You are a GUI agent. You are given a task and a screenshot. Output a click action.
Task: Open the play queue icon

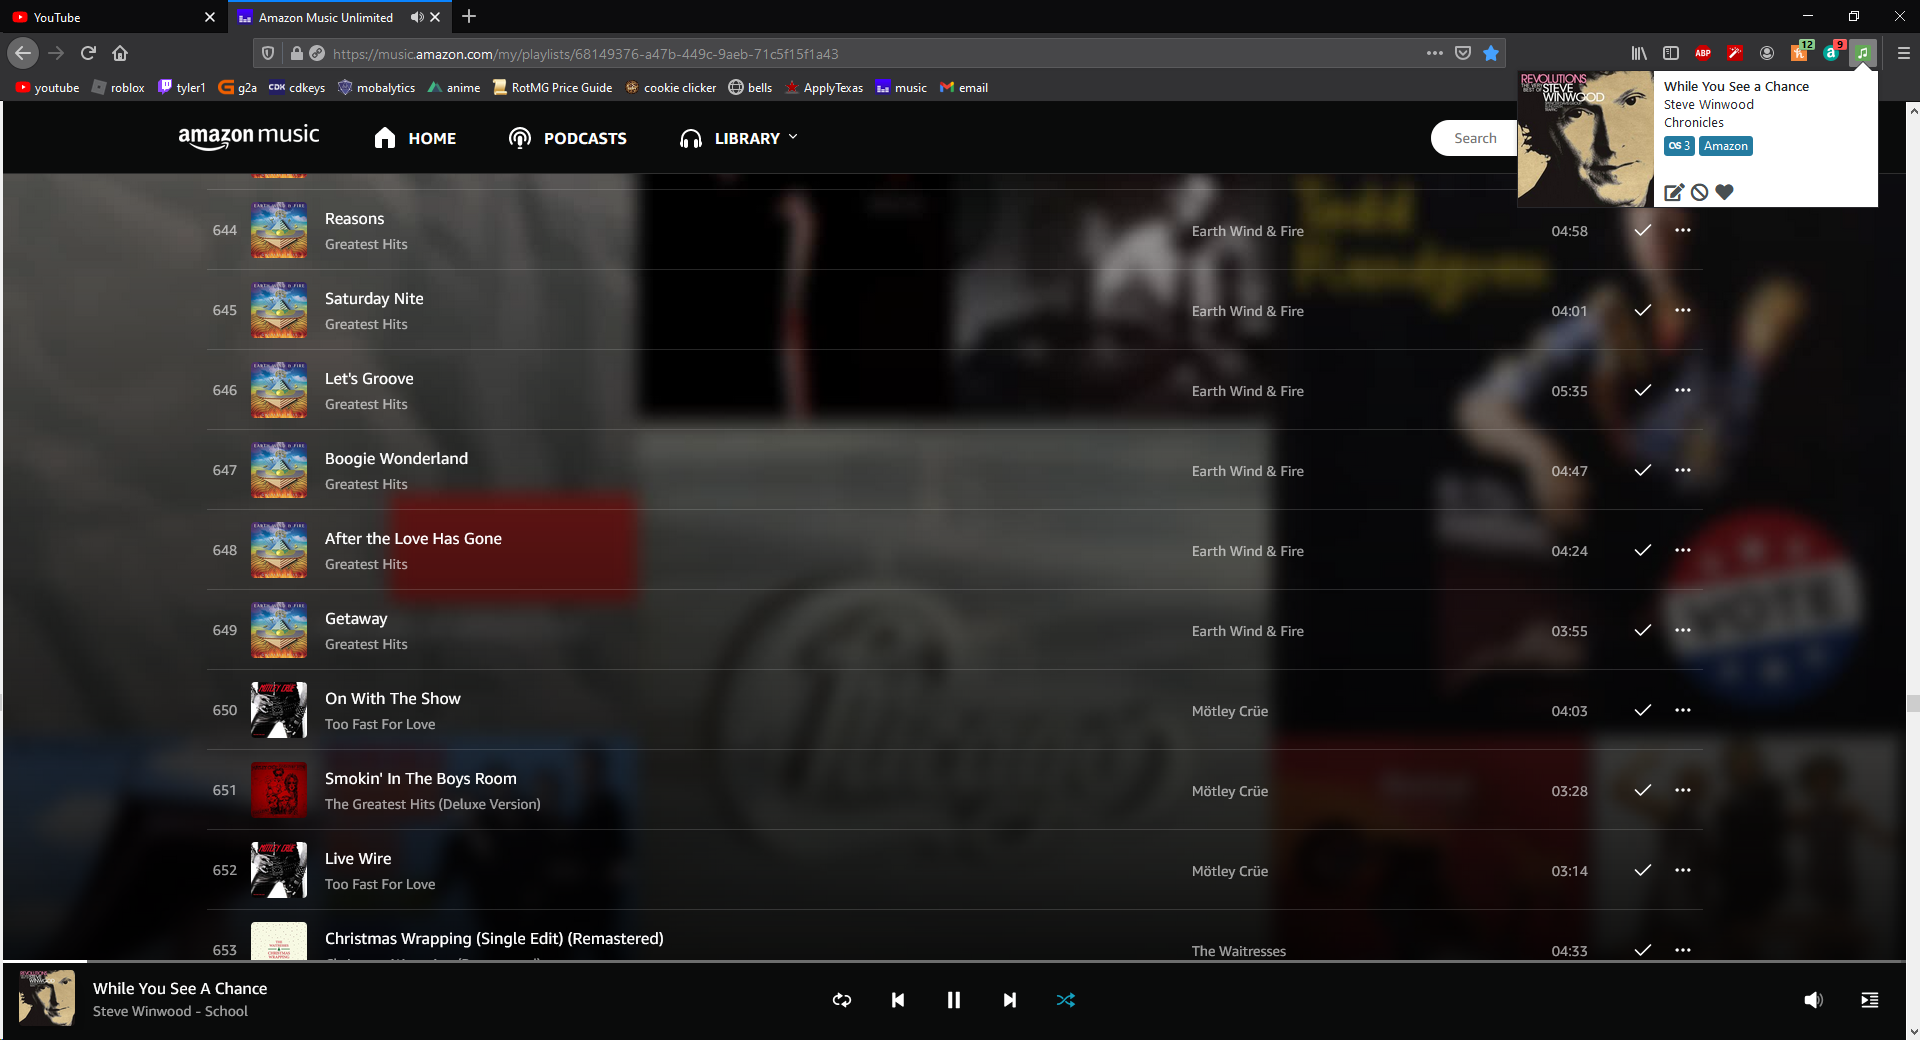(1869, 1000)
